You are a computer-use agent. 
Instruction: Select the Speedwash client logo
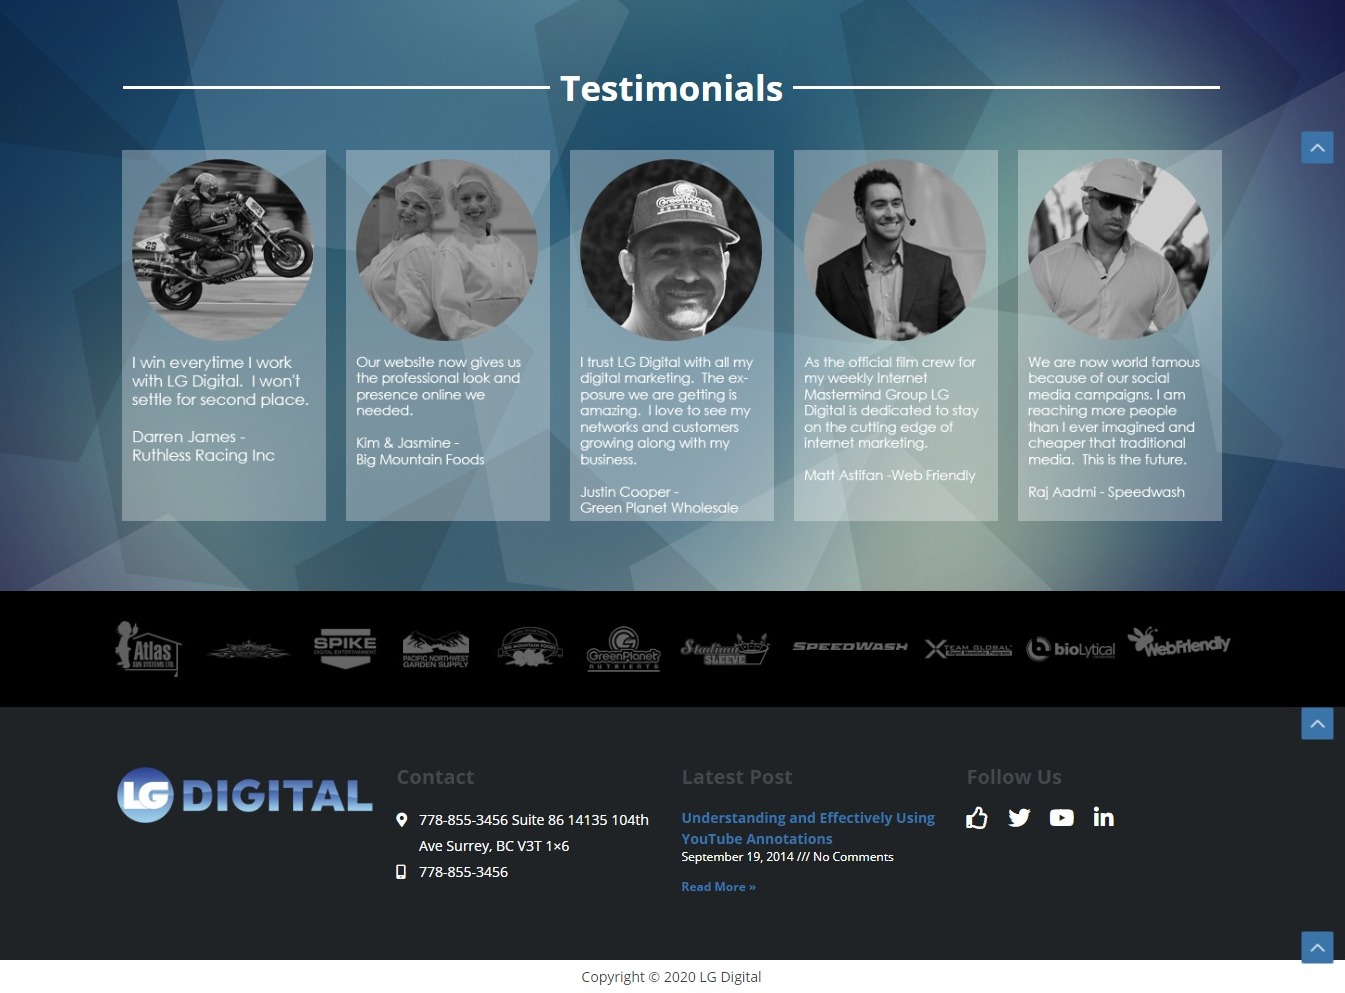click(849, 647)
